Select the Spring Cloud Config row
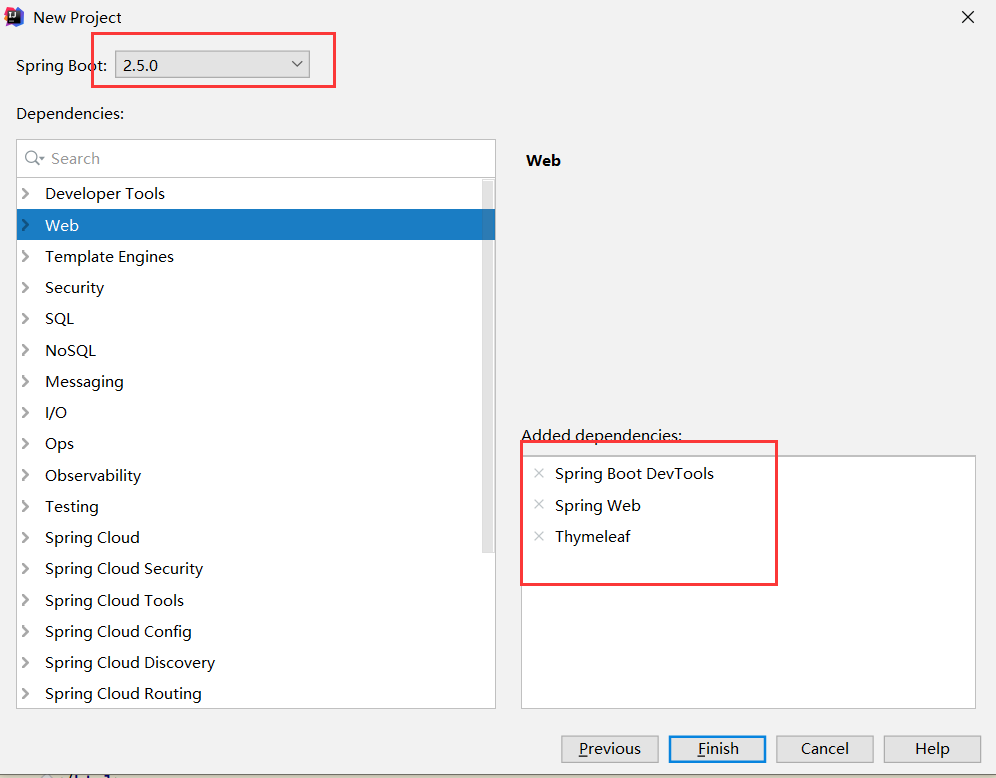Screen dimensions: 996x778 tap(256, 631)
